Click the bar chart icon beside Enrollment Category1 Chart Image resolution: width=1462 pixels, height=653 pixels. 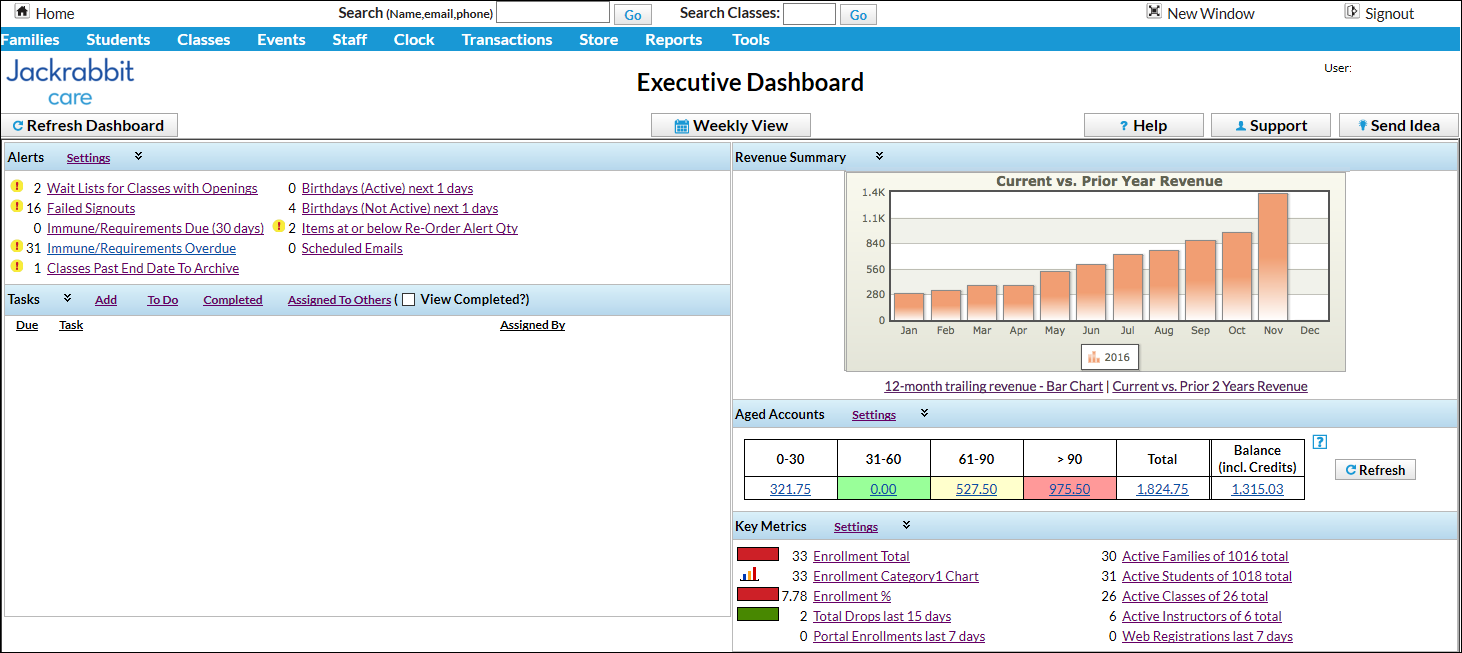coord(757,576)
